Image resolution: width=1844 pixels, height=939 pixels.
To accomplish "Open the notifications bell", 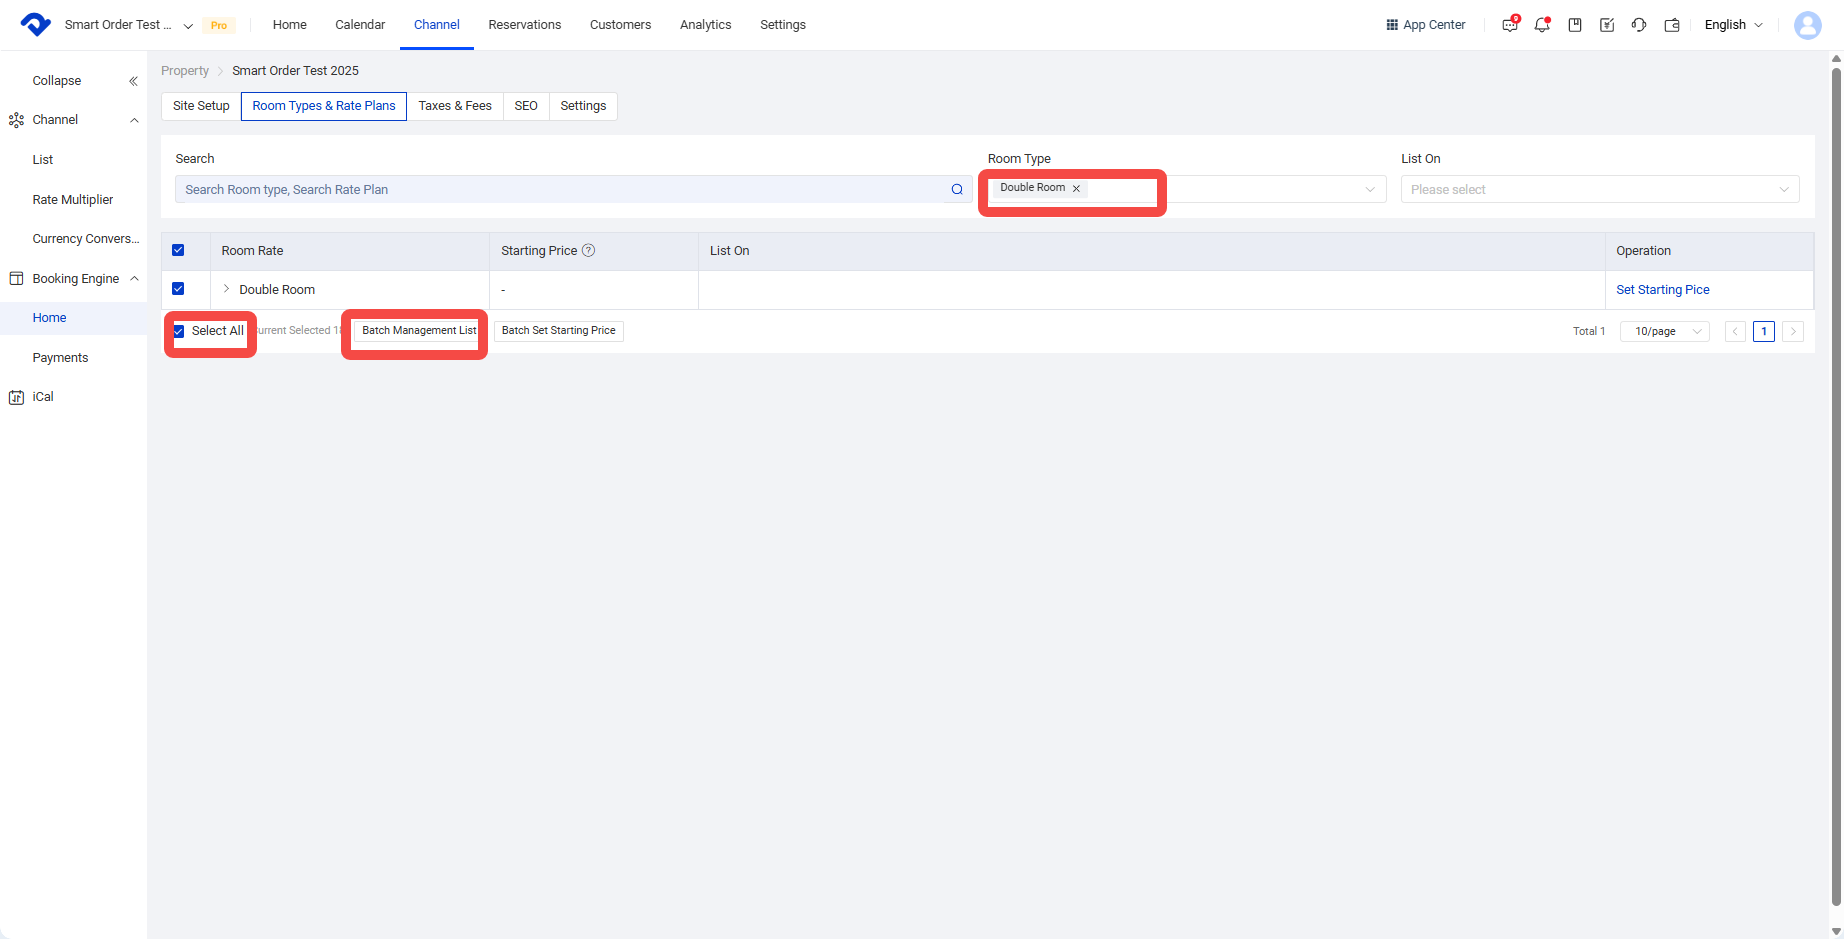I will point(1542,25).
